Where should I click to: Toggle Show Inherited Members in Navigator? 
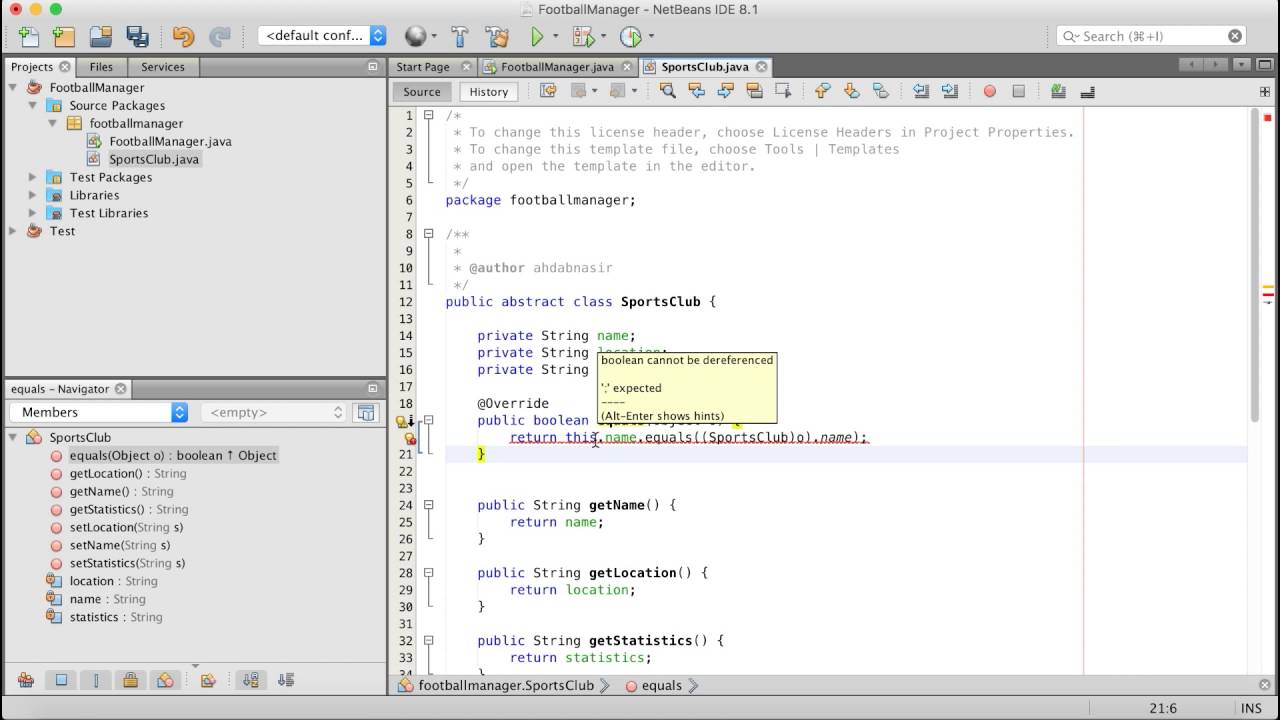coord(26,680)
